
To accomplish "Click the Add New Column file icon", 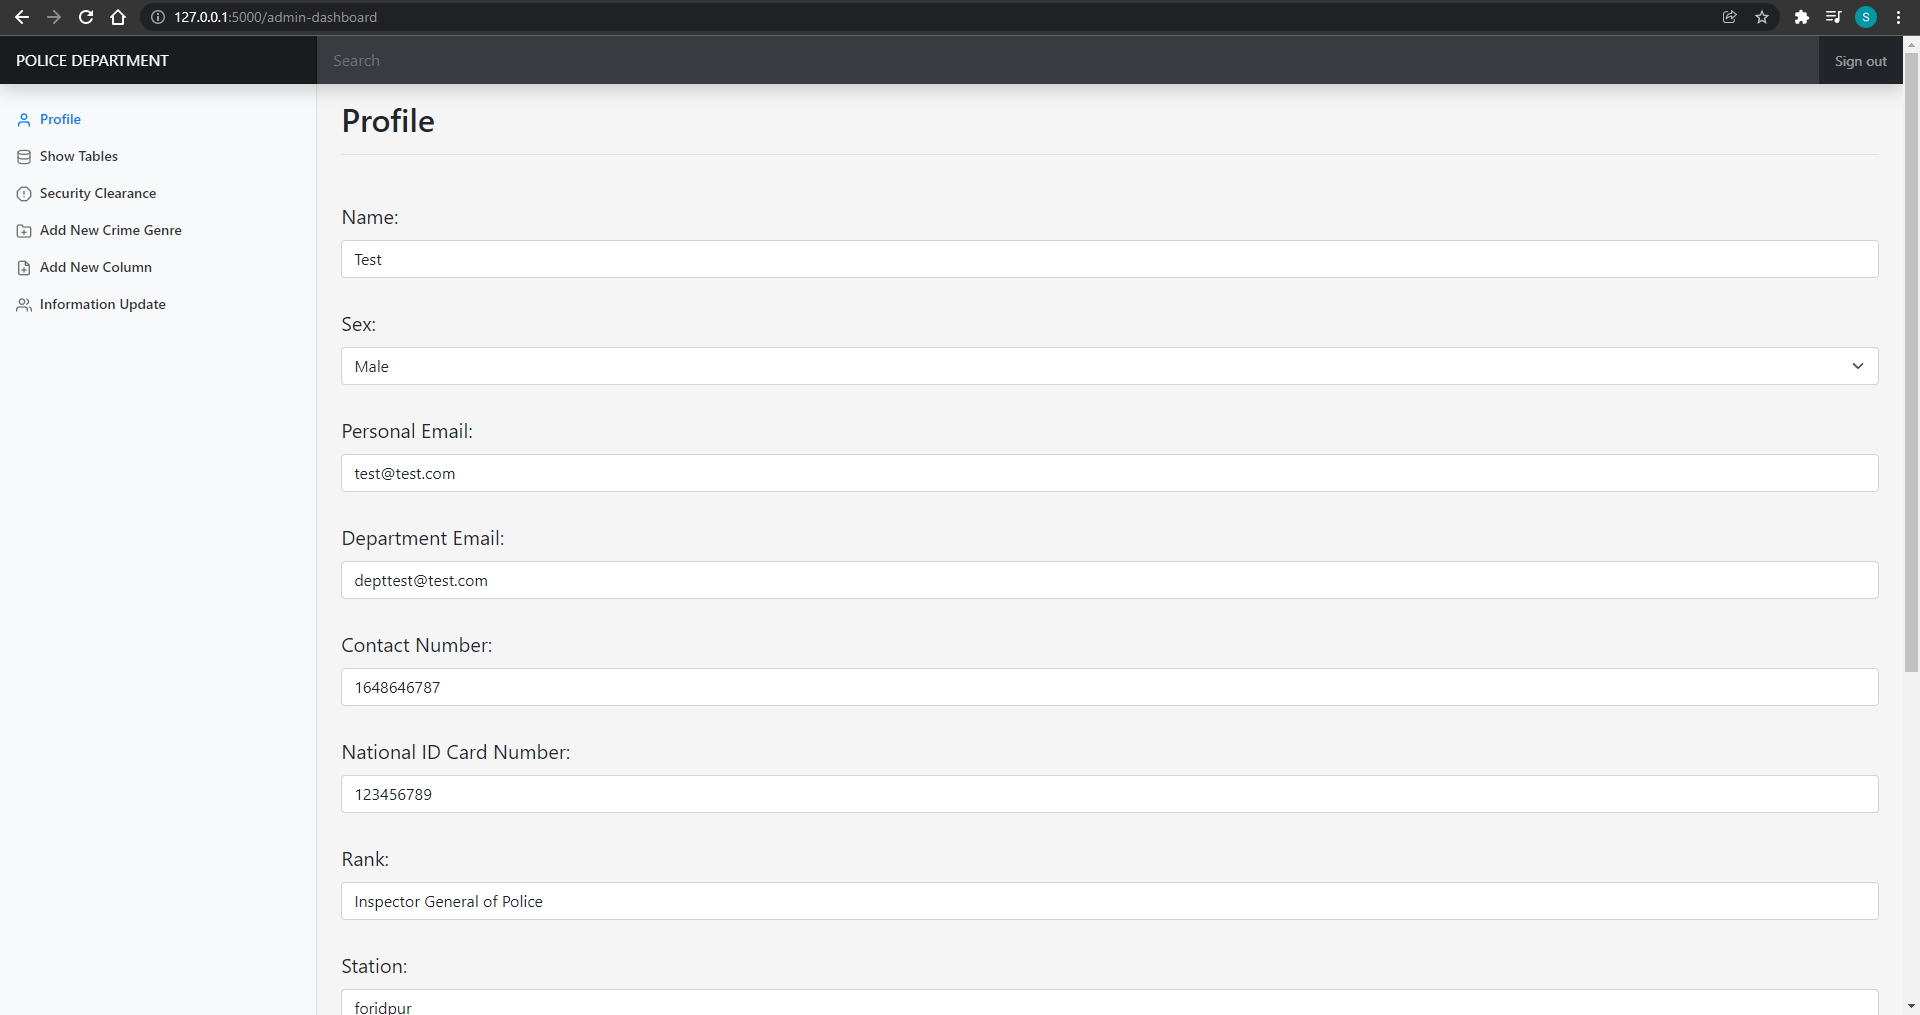I will (x=24, y=268).
